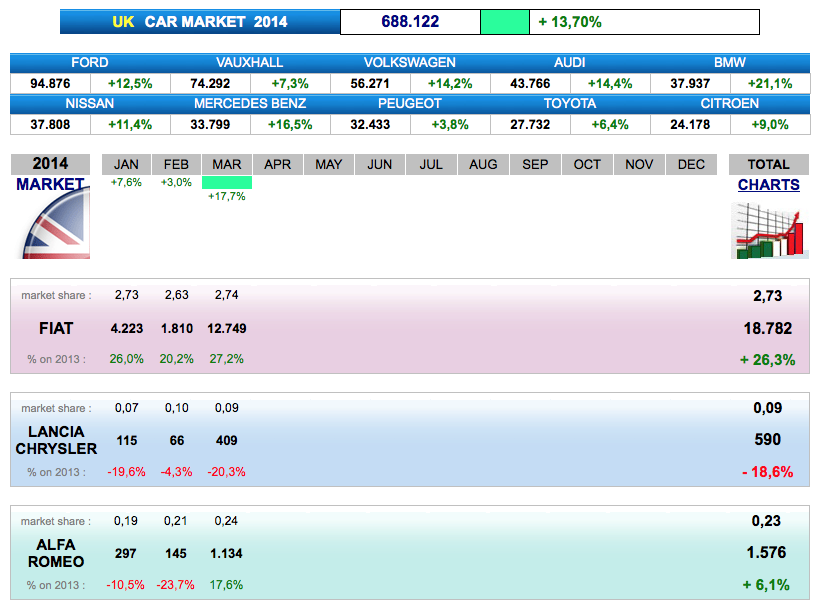Screen dimensions: 820x608
Task: Click the TOTAL column header
Action: (768, 165)
